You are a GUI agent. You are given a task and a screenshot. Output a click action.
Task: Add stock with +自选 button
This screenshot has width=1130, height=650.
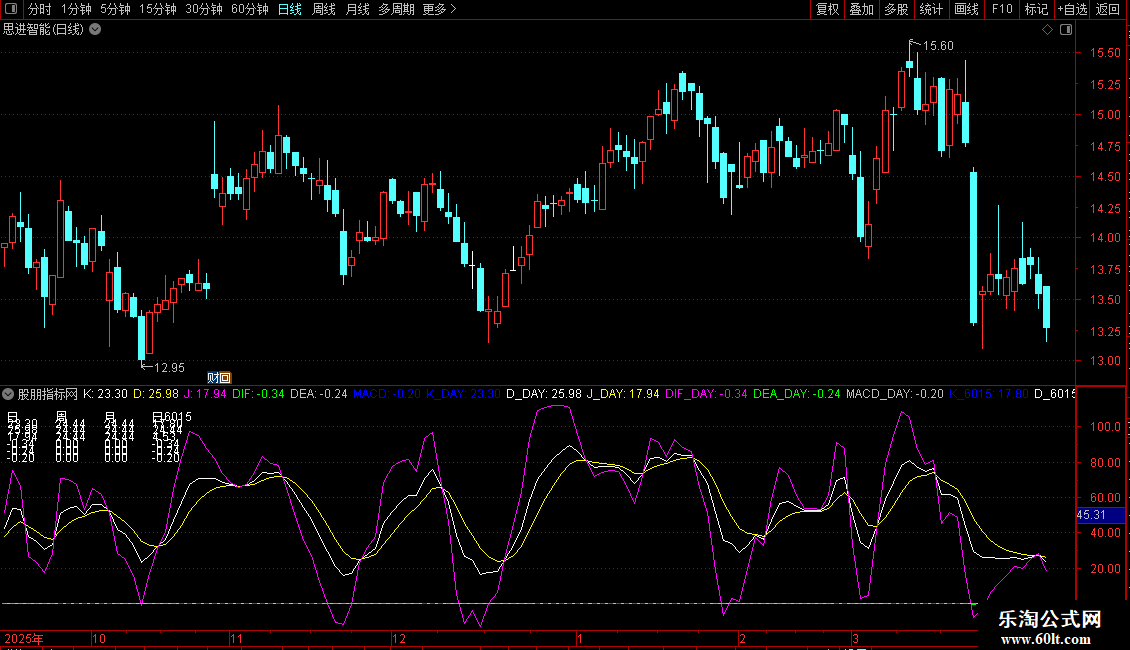(x=1072, y=9)
